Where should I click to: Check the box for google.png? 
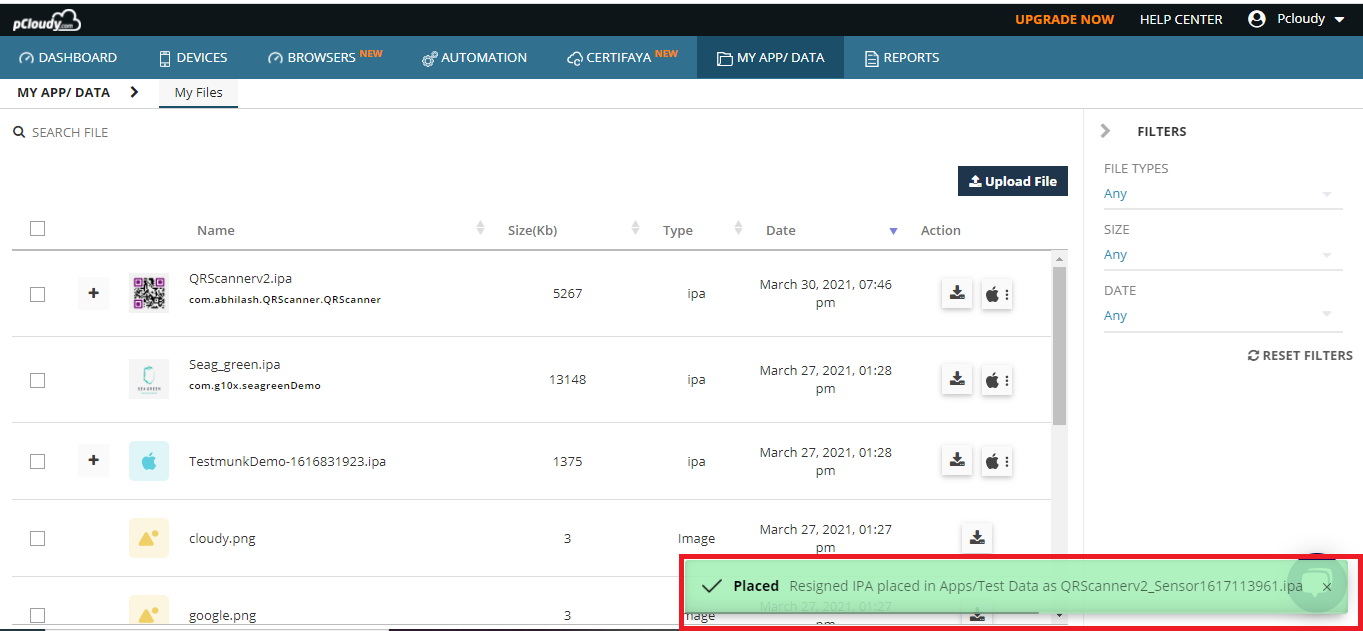pyautogui.click(x=38, y=615)
